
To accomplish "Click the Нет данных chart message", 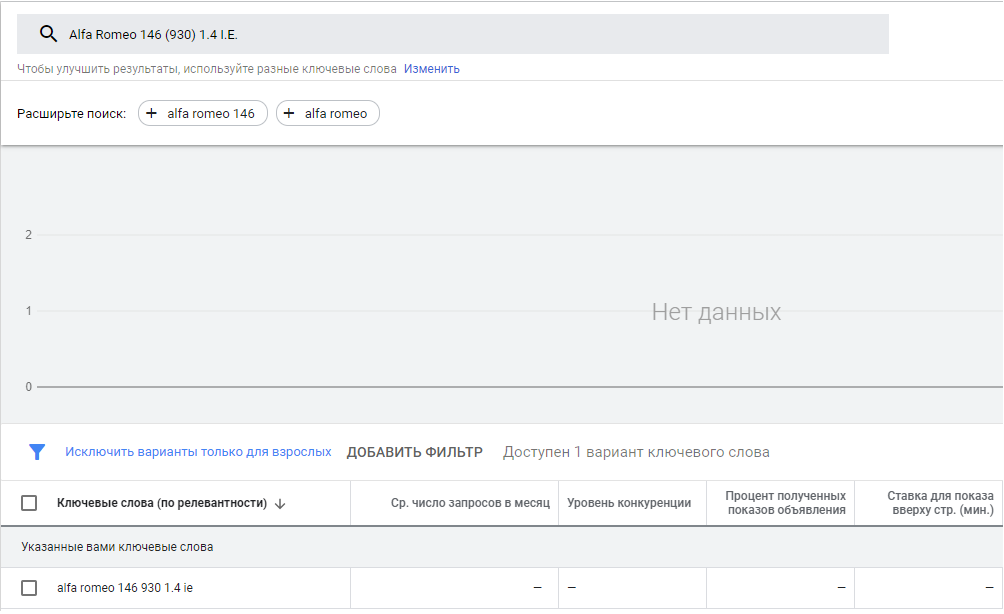I will (717, 312).
